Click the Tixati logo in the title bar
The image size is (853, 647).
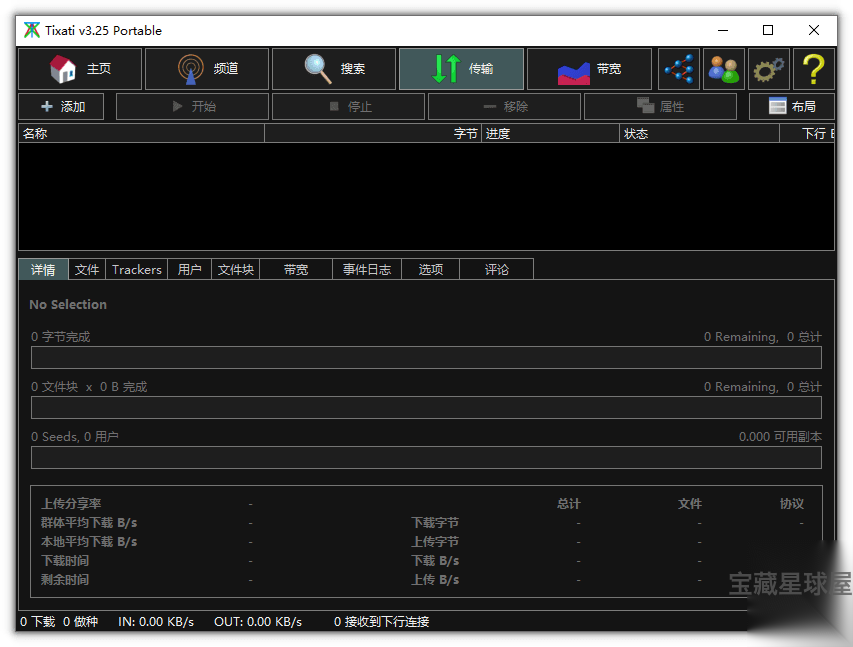pos(32,30)
